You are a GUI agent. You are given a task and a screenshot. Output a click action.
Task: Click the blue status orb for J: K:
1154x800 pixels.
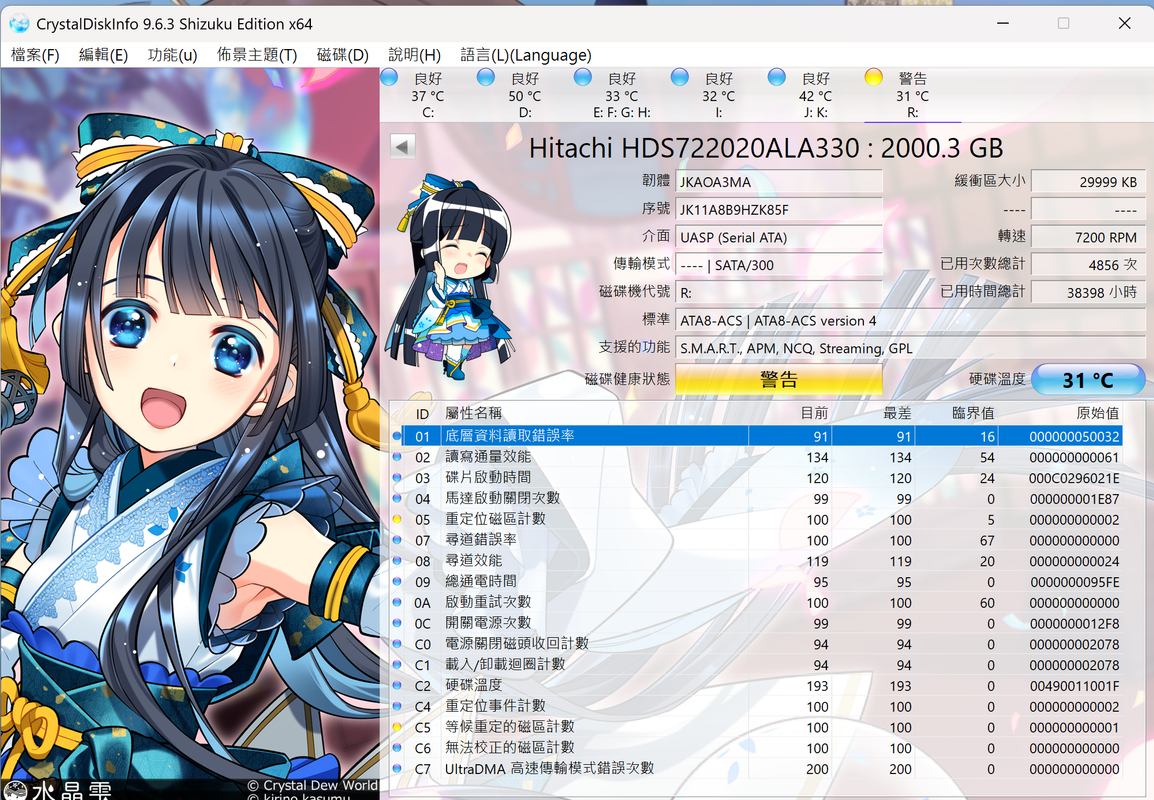(x=776, y=77)
